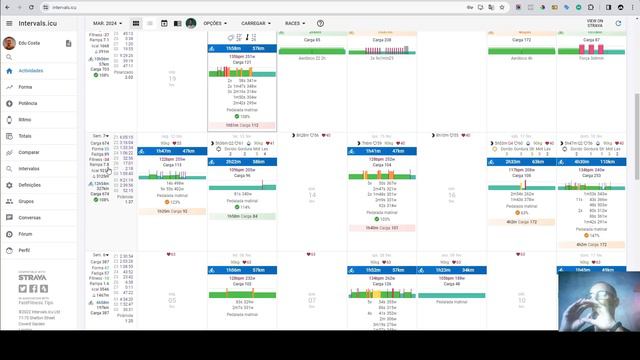
Task: Expand the Sem. 6 week summary arrow
Action: pos(107,255)
